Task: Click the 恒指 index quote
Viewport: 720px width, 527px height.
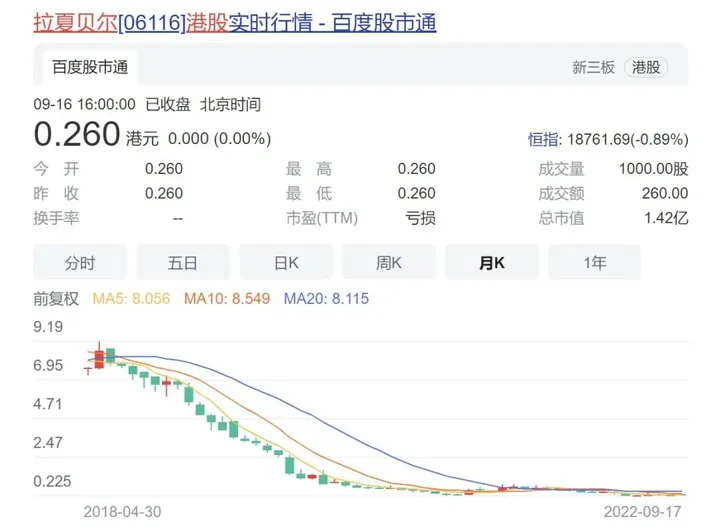Action: 608,139
